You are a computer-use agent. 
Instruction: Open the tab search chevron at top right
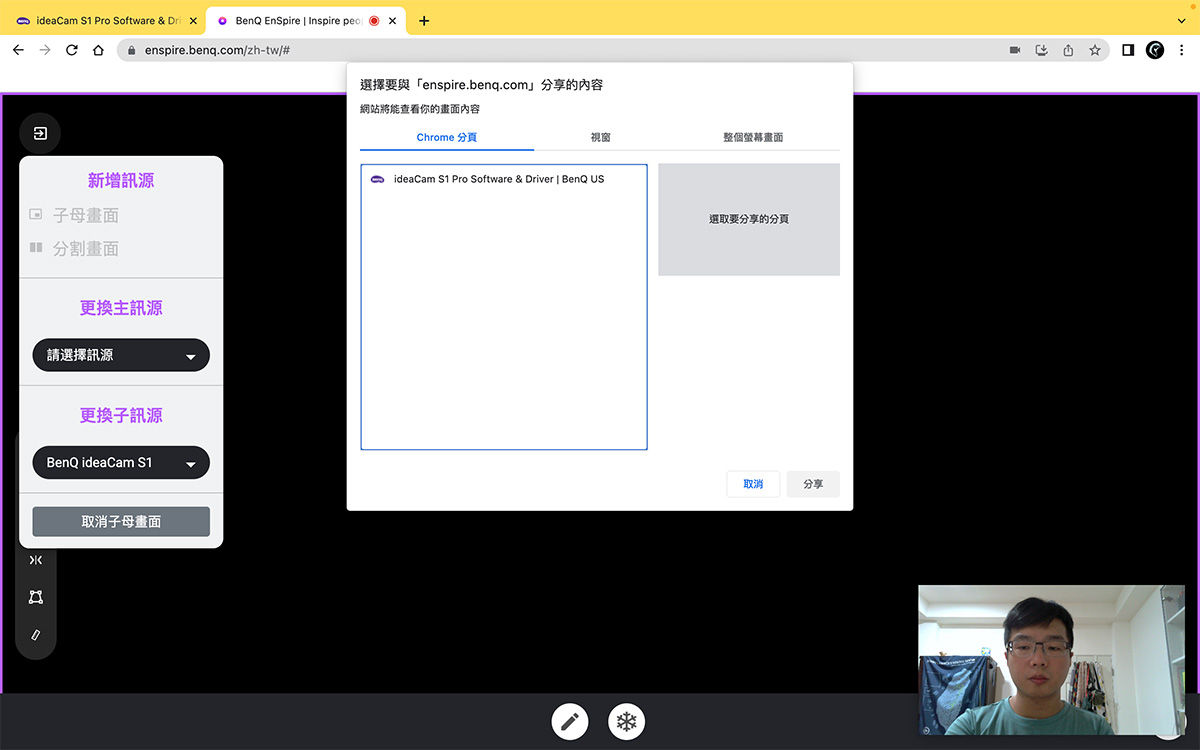point(1182,20)
